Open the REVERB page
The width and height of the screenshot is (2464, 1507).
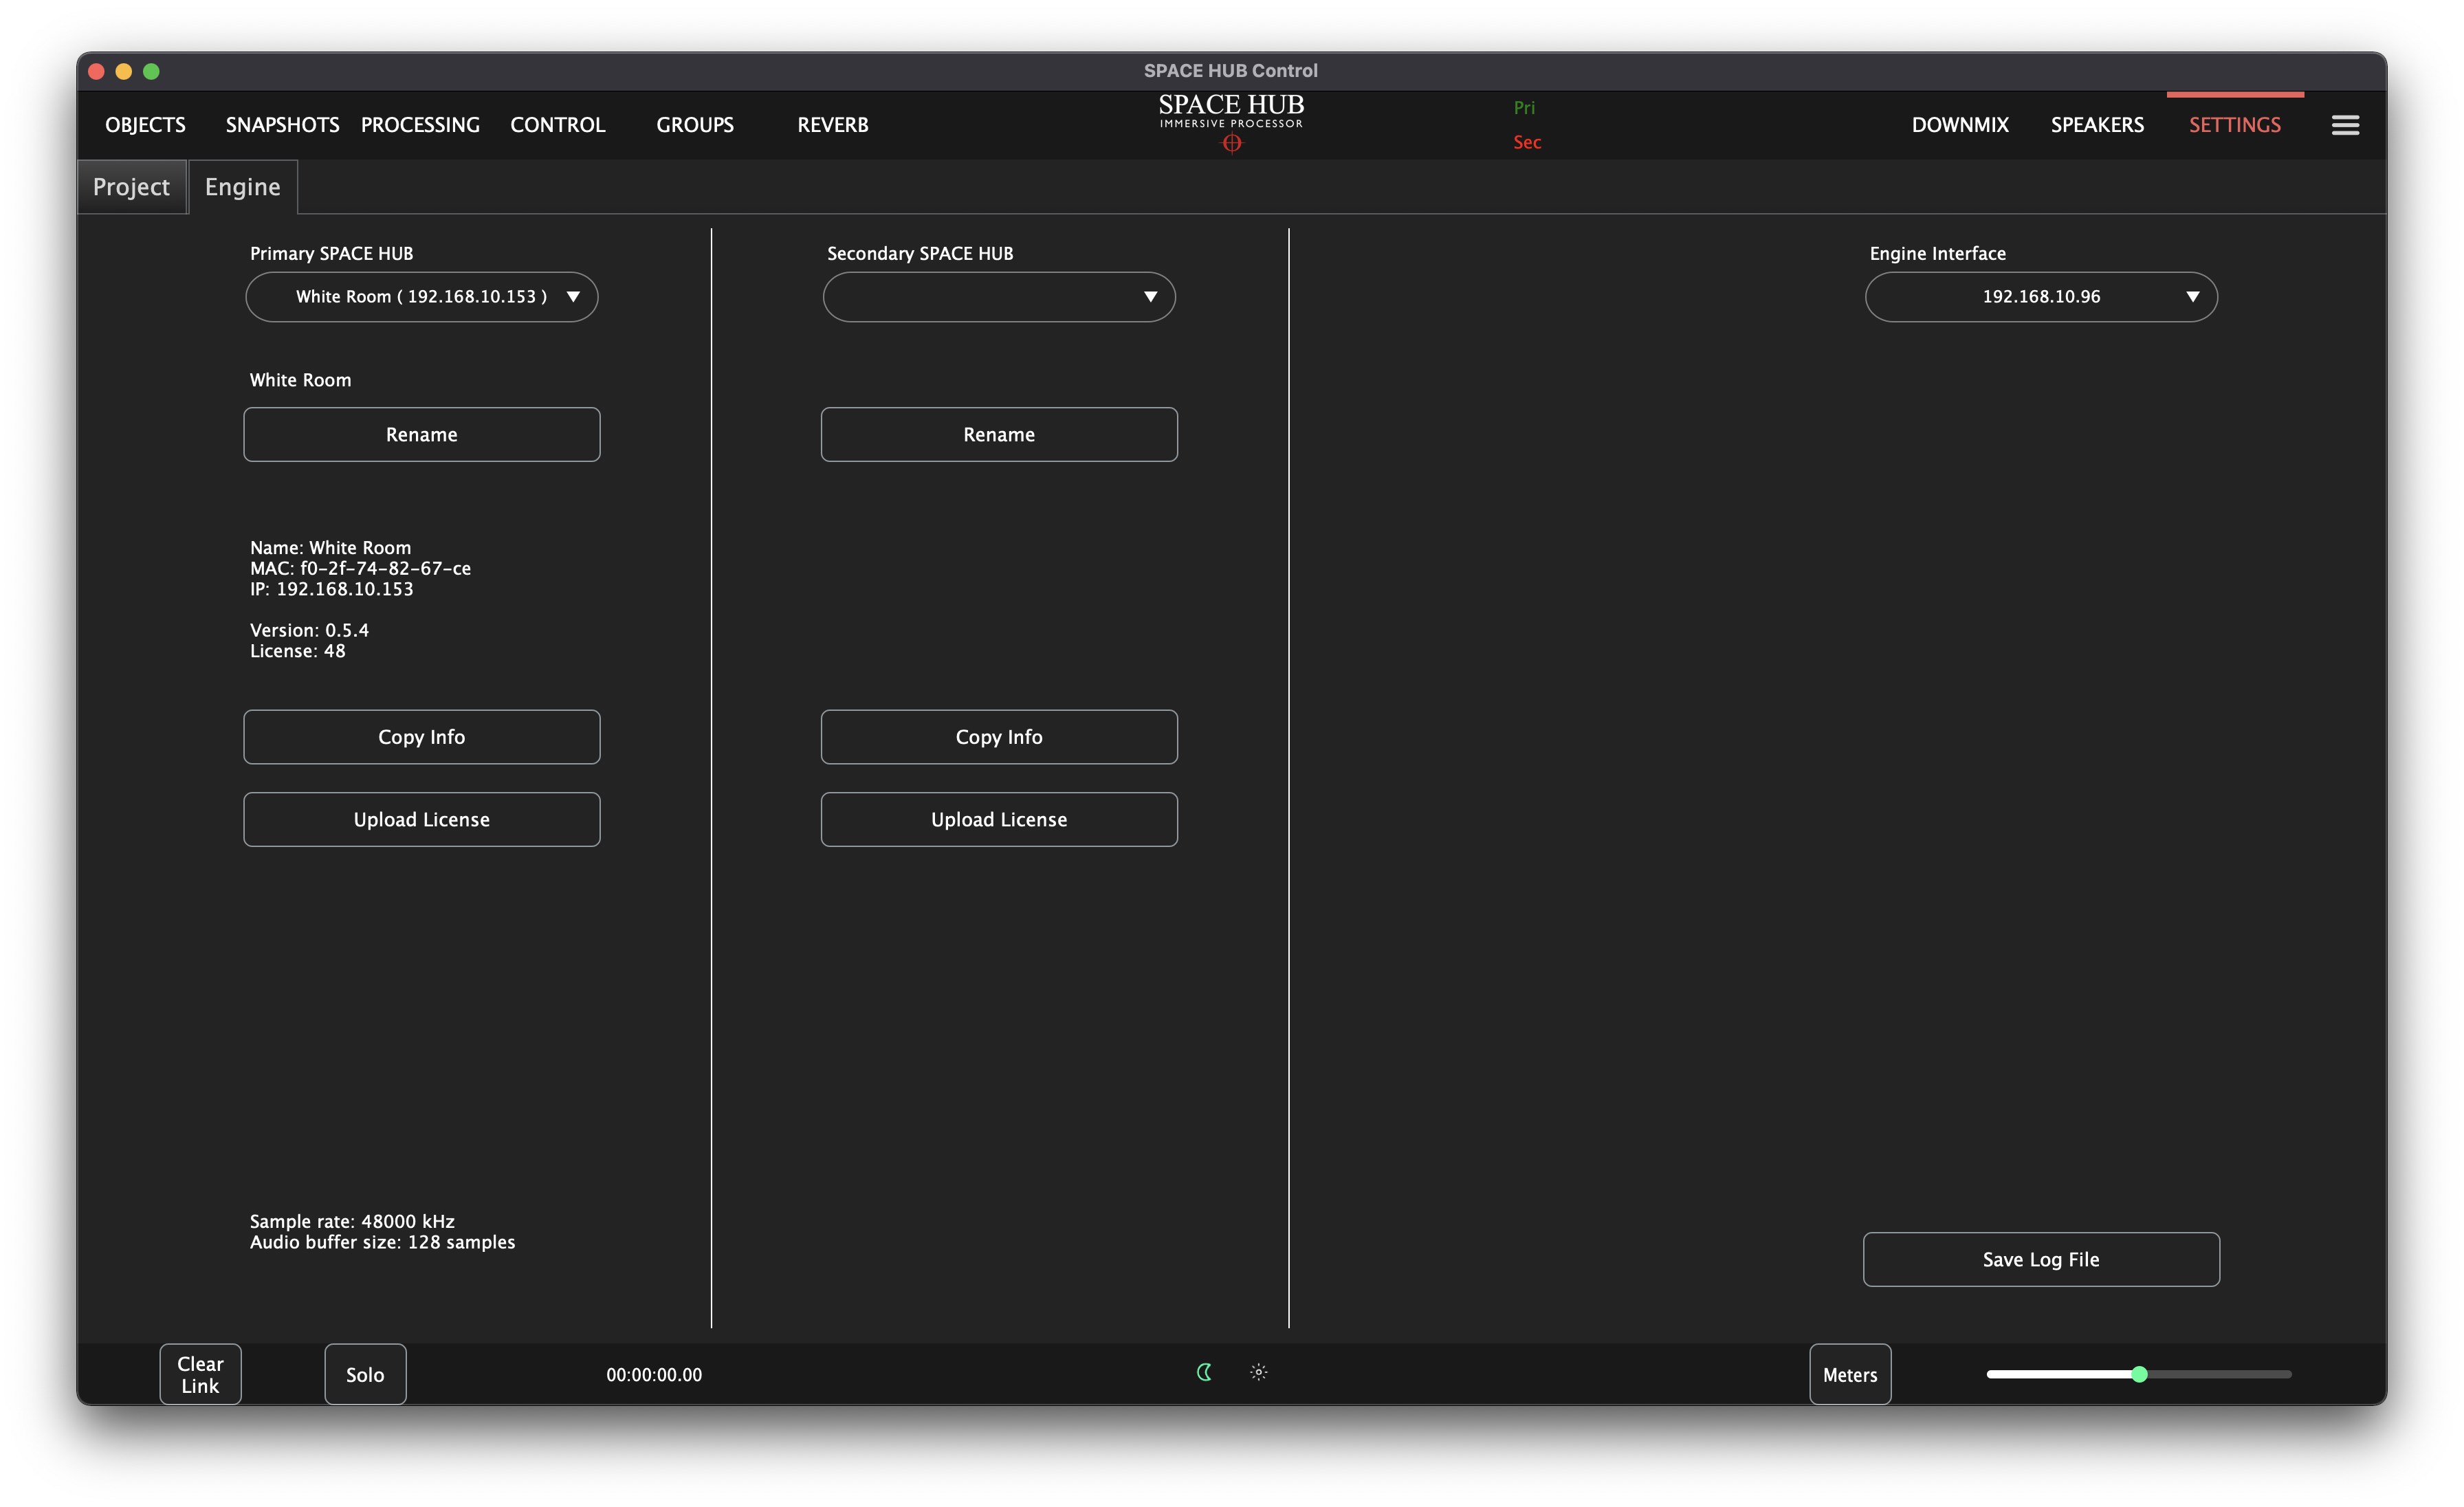click(833, 125)
